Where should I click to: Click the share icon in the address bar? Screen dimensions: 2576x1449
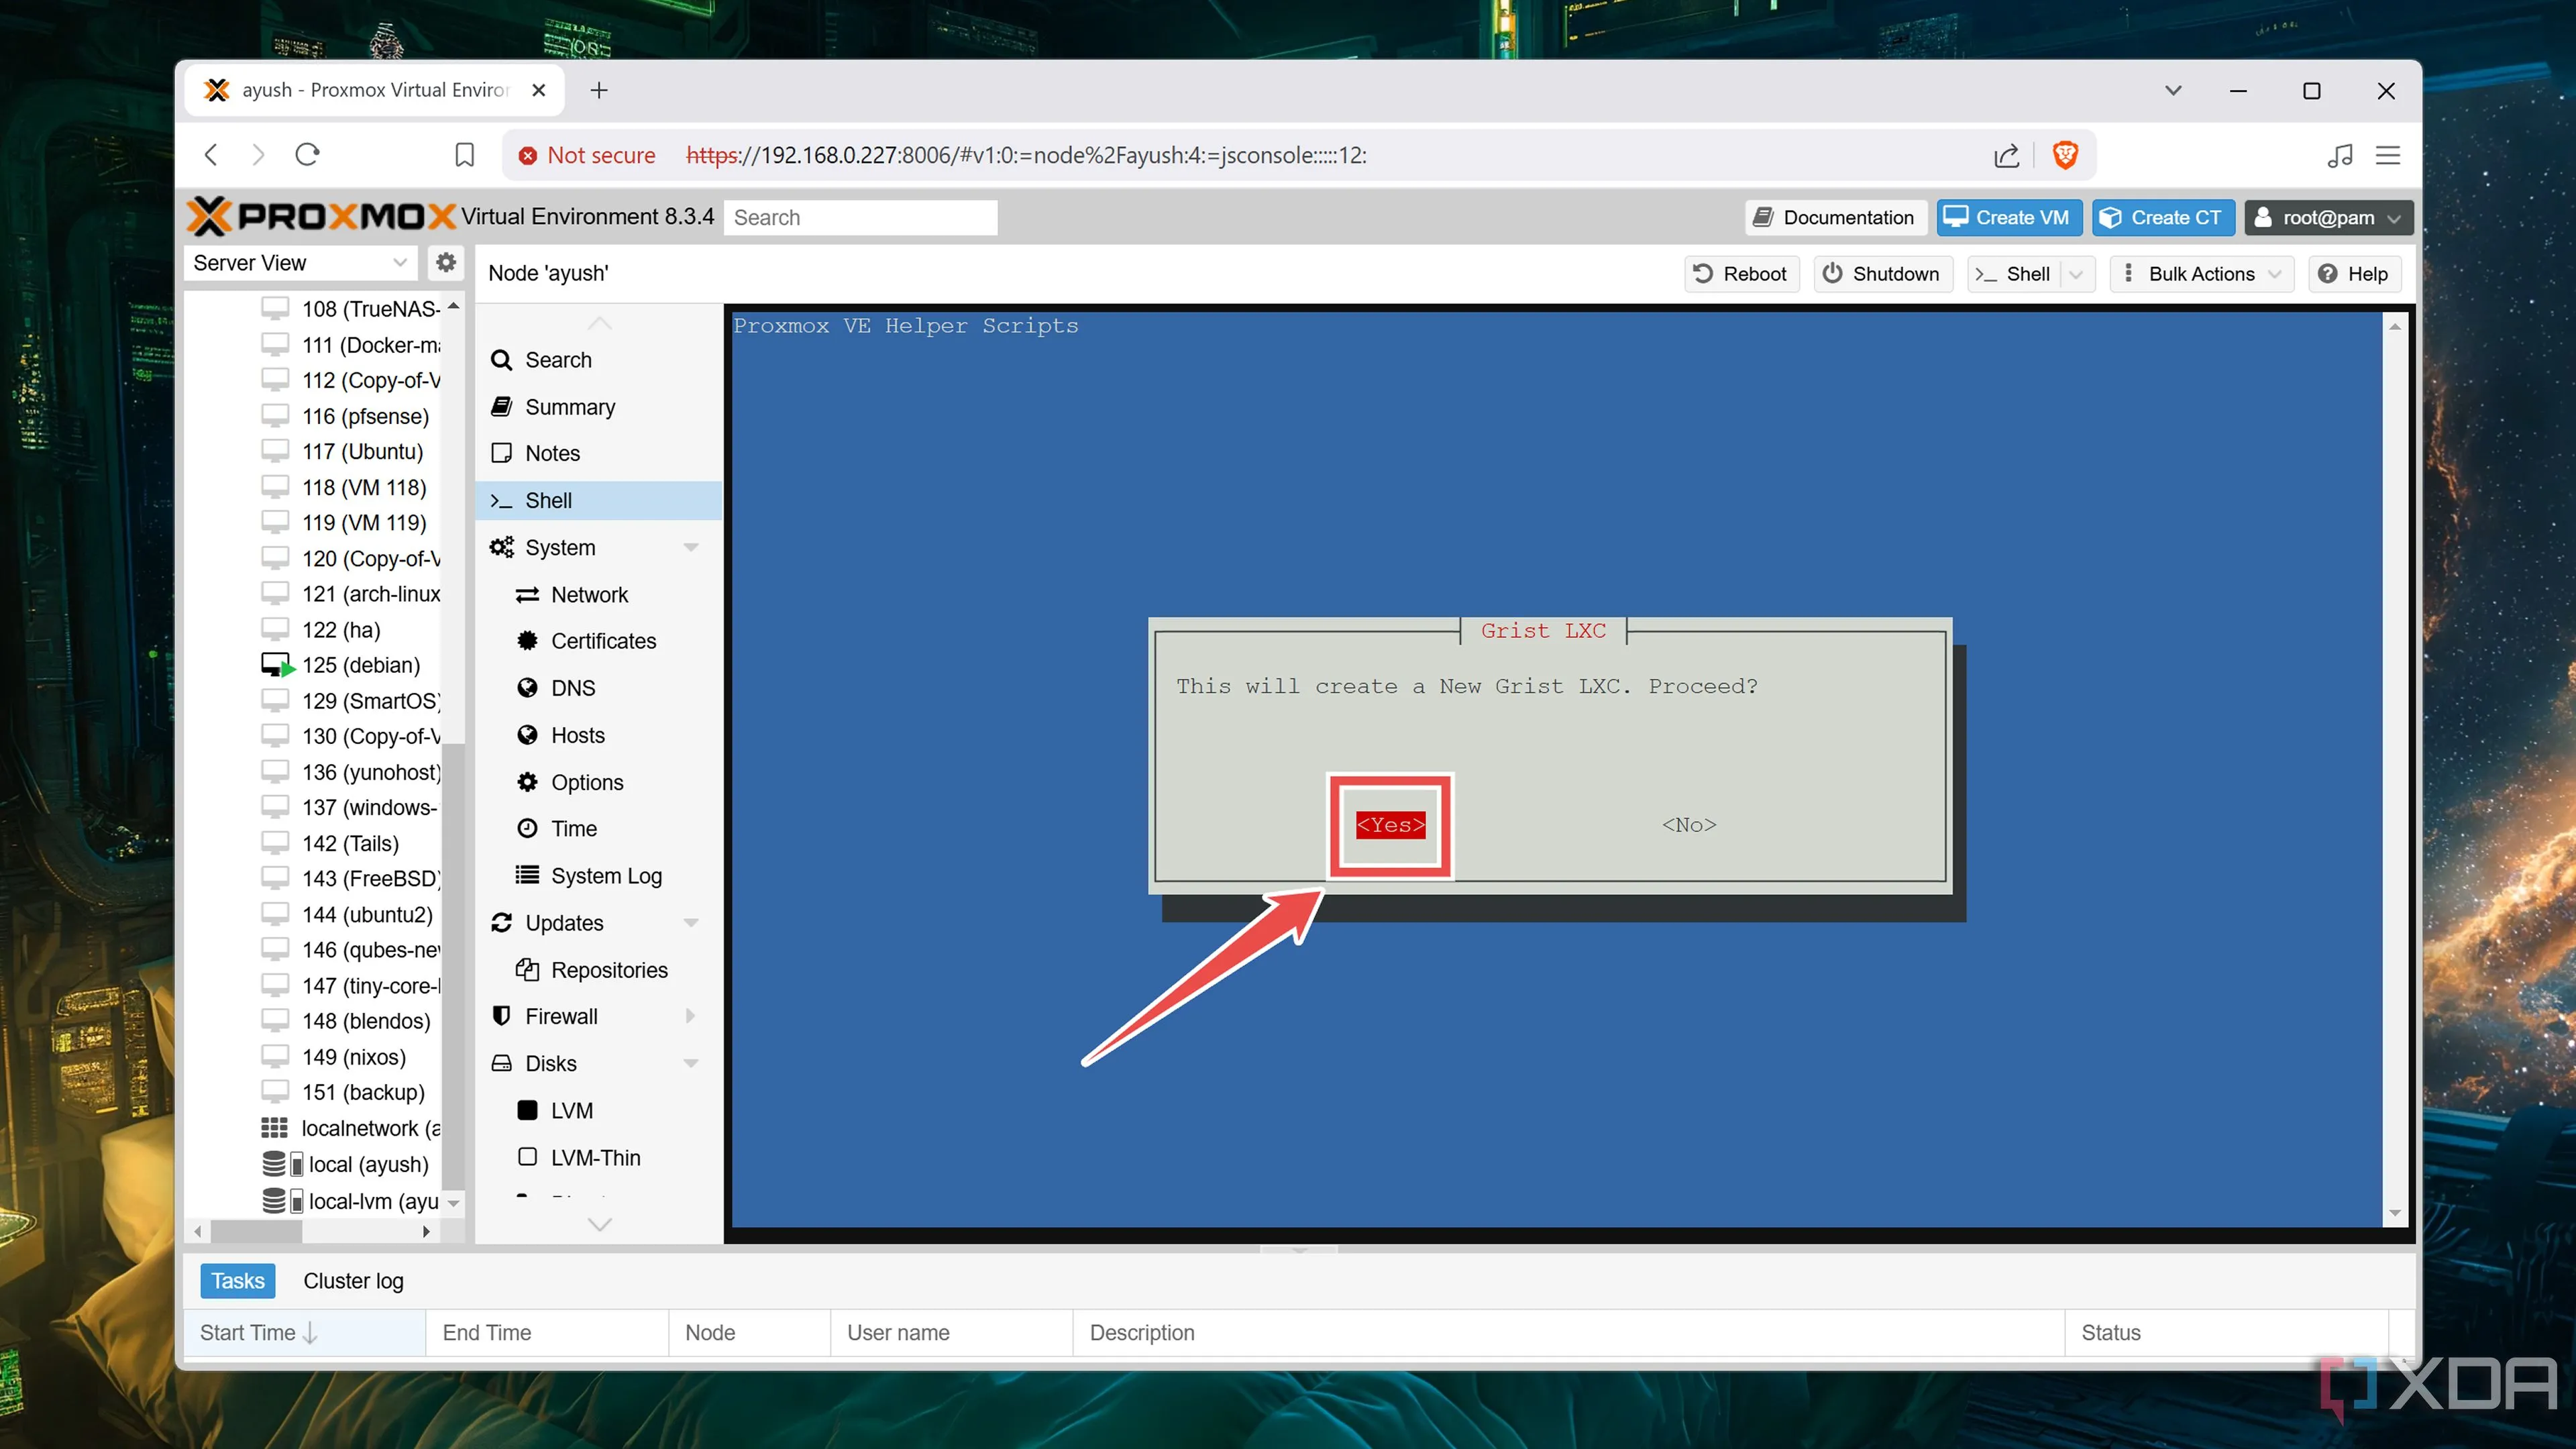point(2006,155)
